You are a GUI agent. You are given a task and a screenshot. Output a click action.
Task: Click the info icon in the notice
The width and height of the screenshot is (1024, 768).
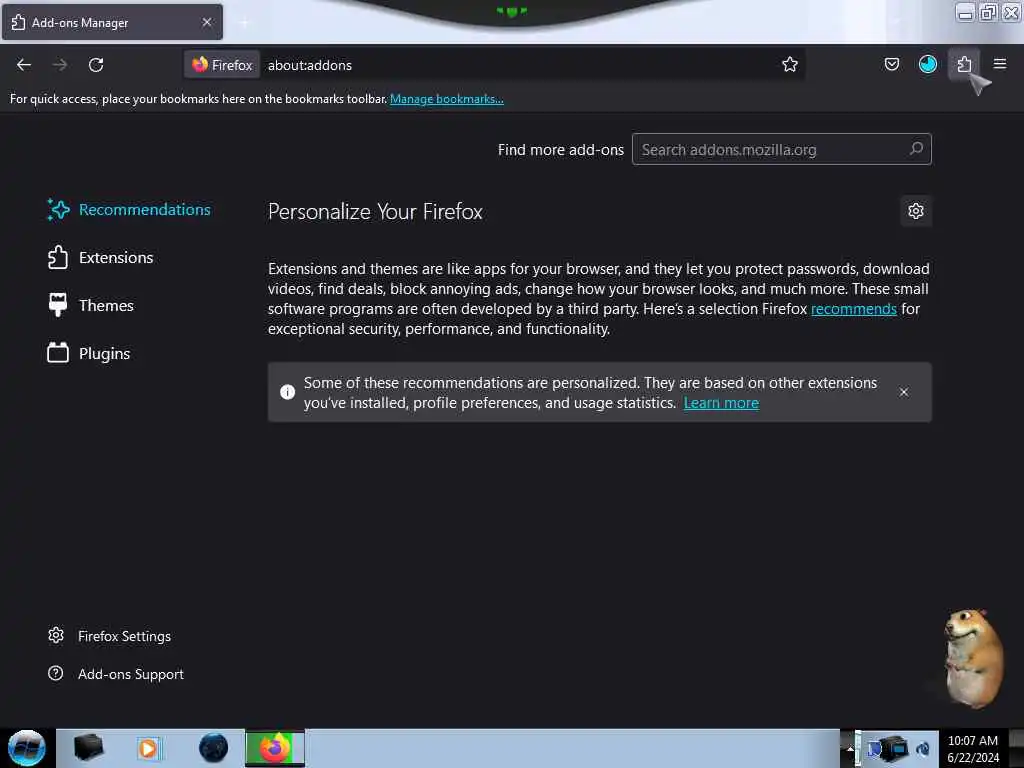pos(287,392)
